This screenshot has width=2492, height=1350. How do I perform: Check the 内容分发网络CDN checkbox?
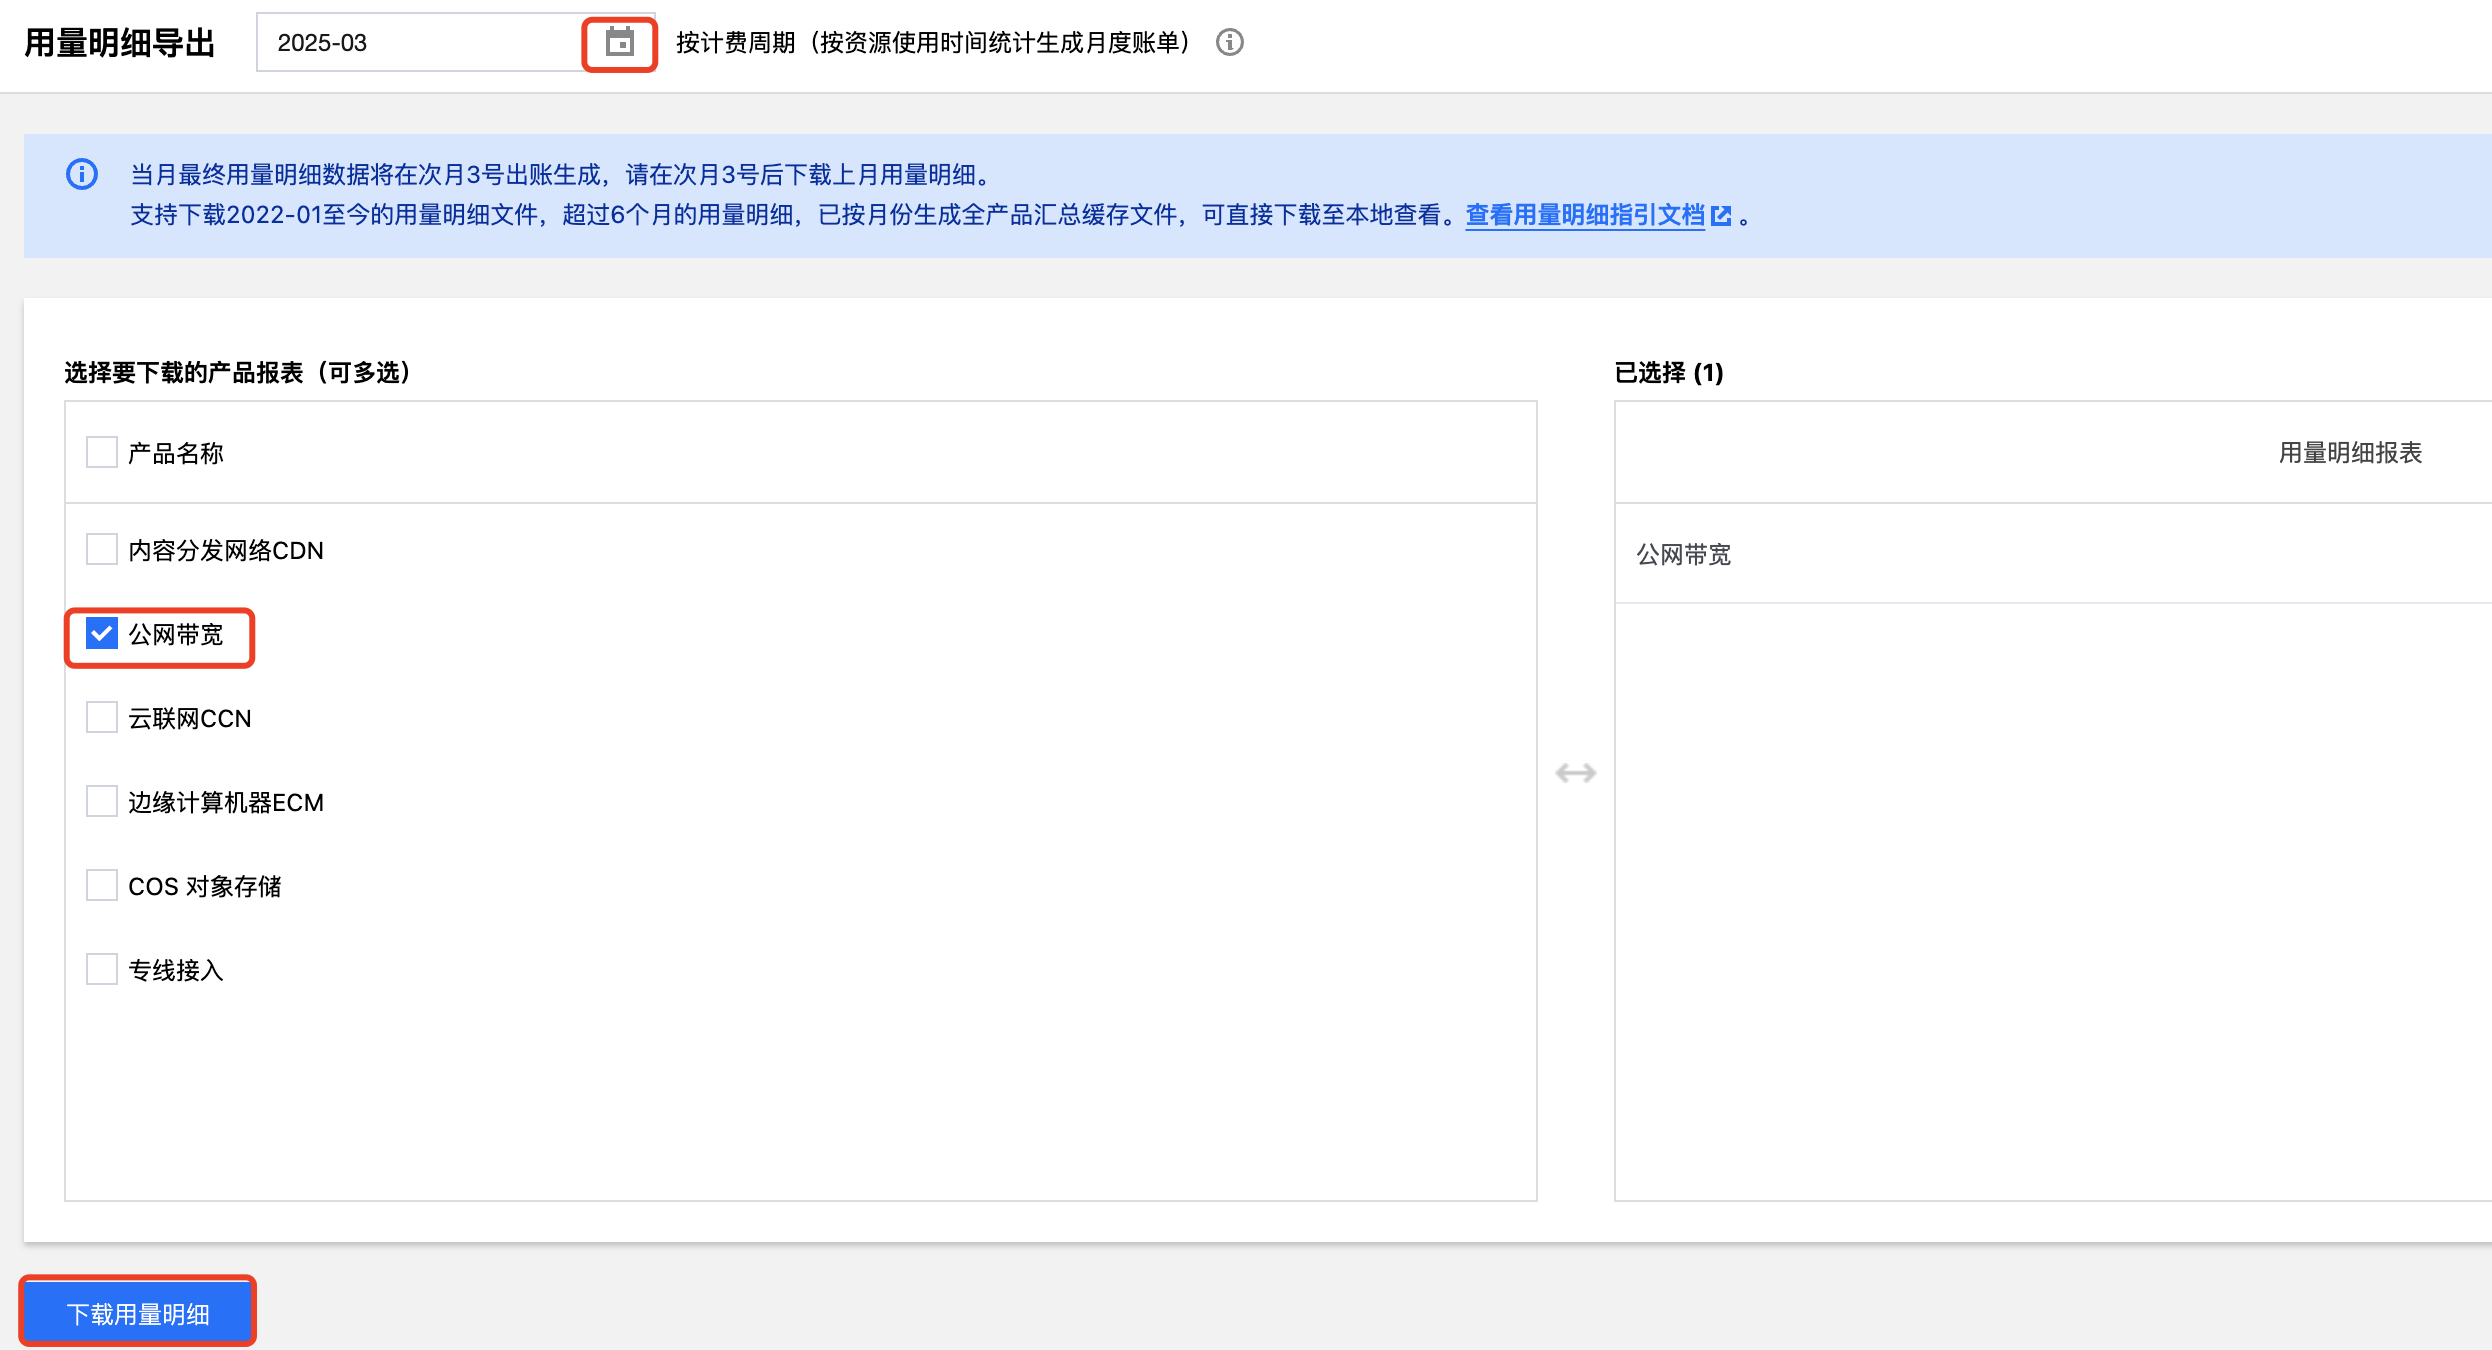point(102,550)
